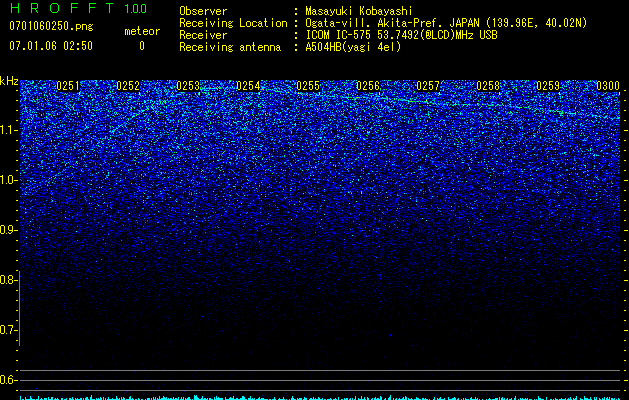Click the date 07.01.06 02:50
Viewport: 629px width, 400px height.
51,46
